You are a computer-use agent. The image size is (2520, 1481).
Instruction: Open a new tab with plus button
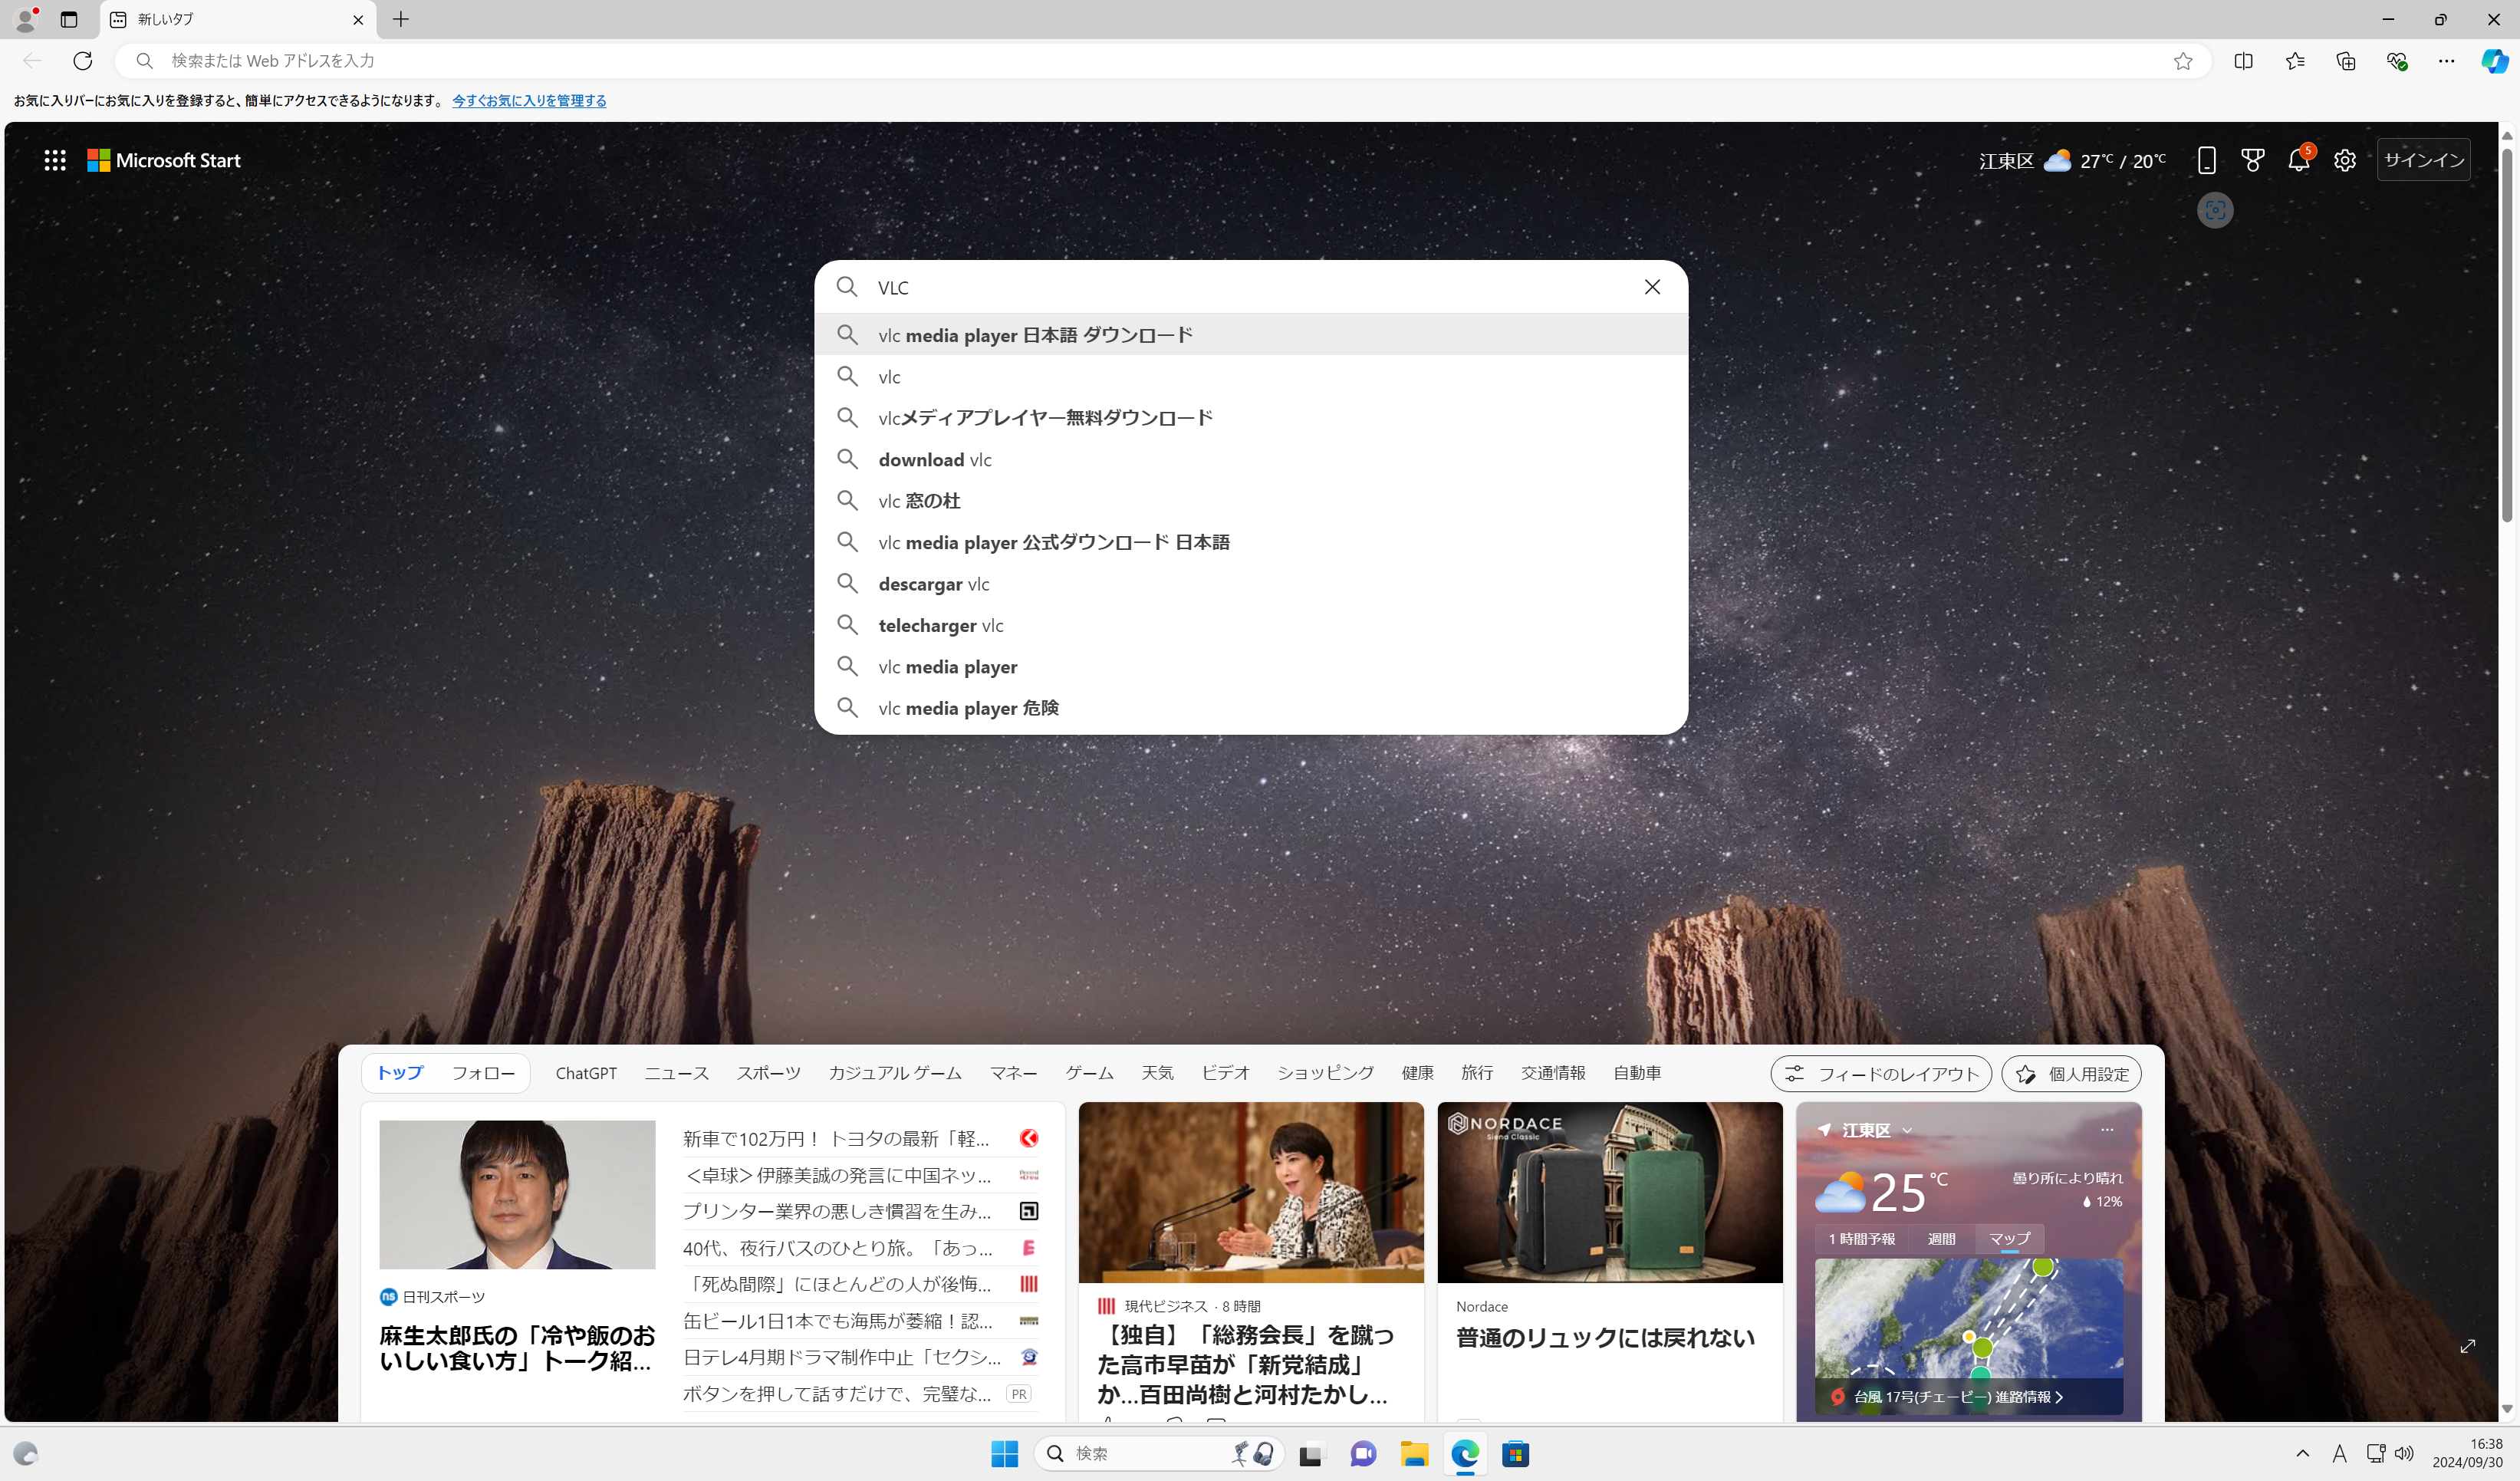[401, 19]
